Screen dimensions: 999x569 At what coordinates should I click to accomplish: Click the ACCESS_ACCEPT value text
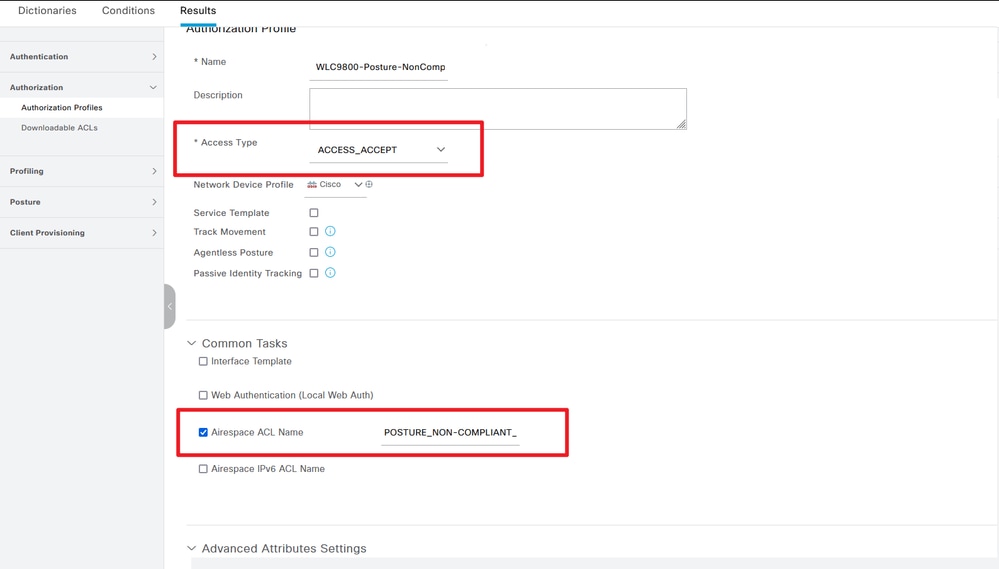tap(357, 150)
